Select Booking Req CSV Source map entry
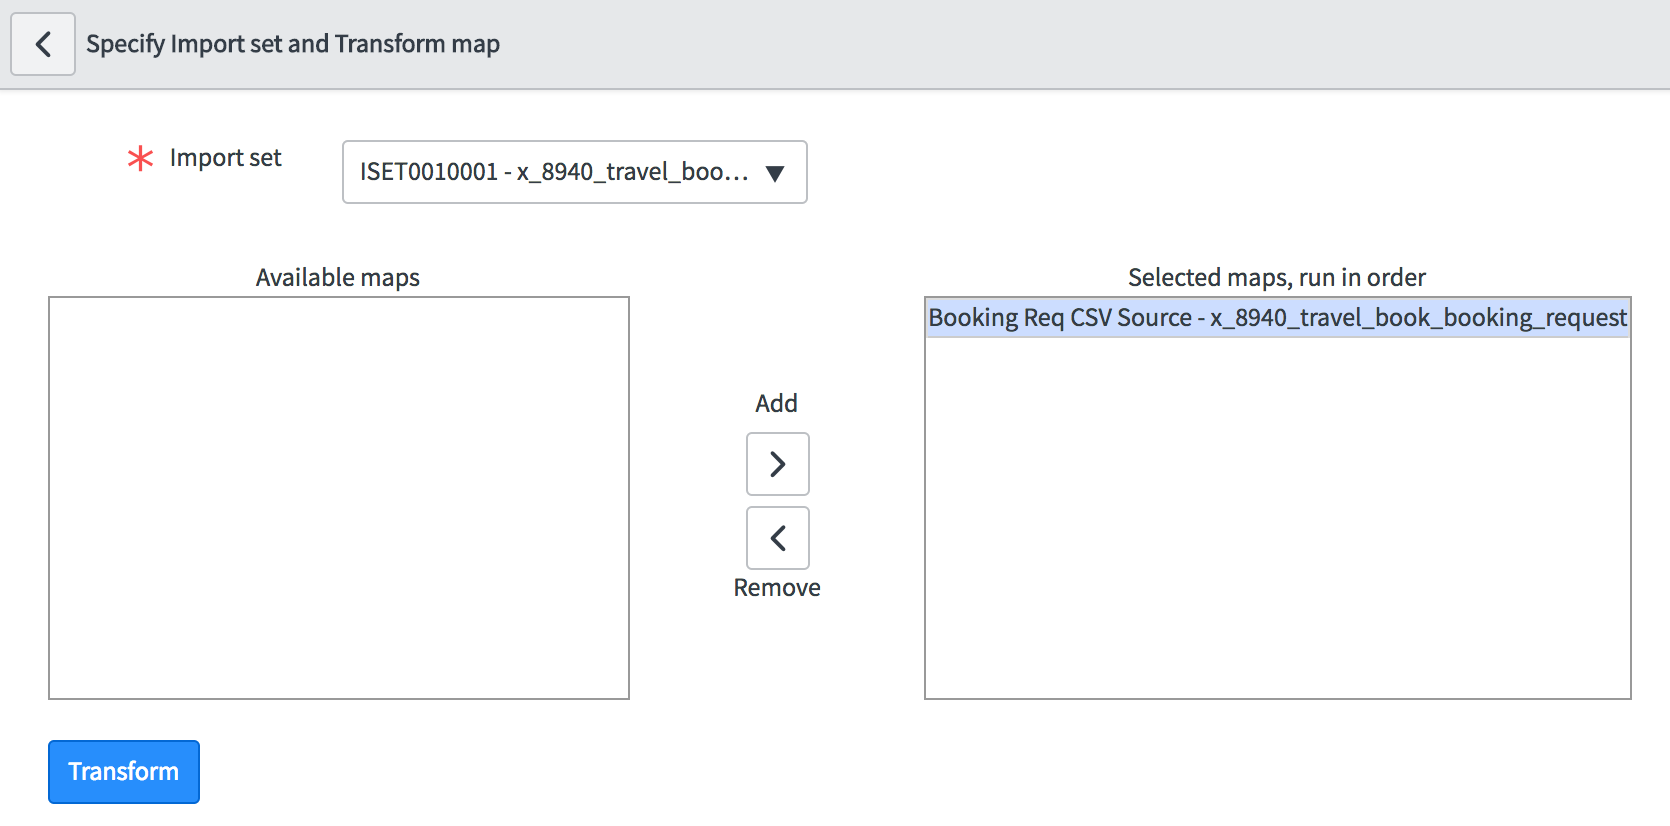The image size is (1670, 826). point(1277,318)
